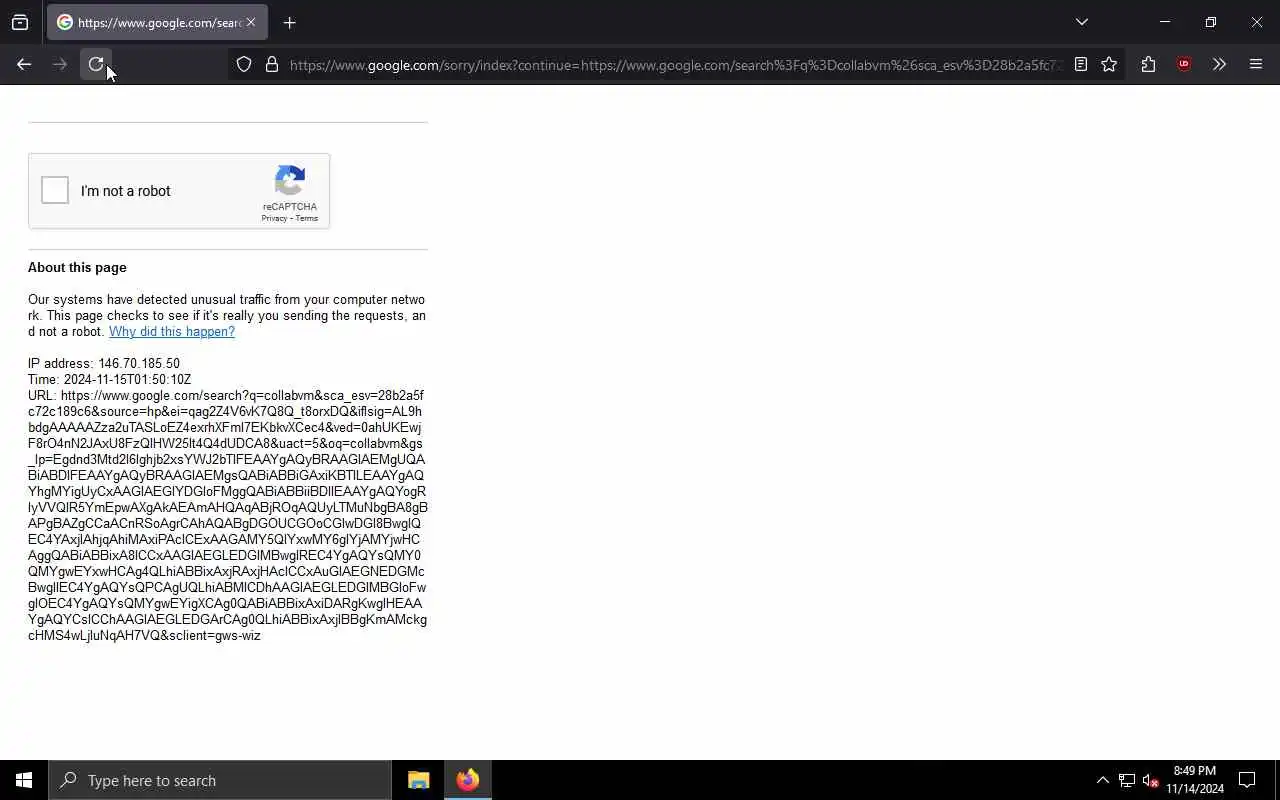Click the forward navigation arrow
Image resolution: width=1280 pixels, height=800 pixels.
60,64
